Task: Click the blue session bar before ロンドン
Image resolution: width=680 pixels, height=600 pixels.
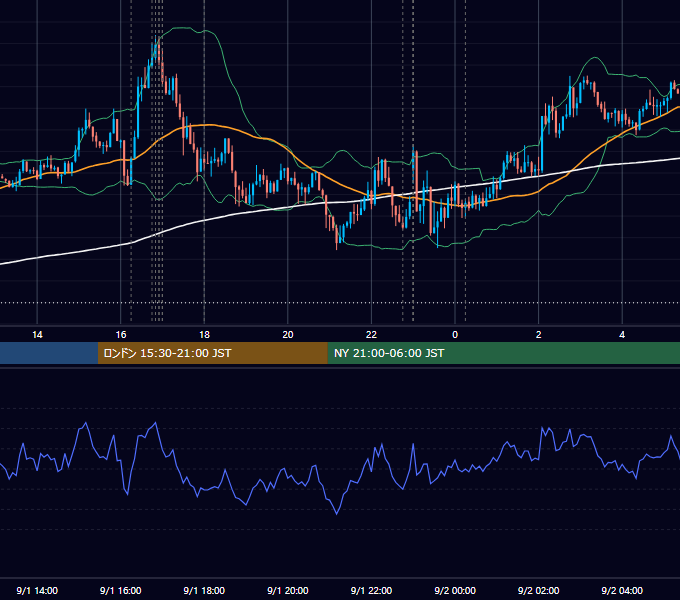Action: 49,353
